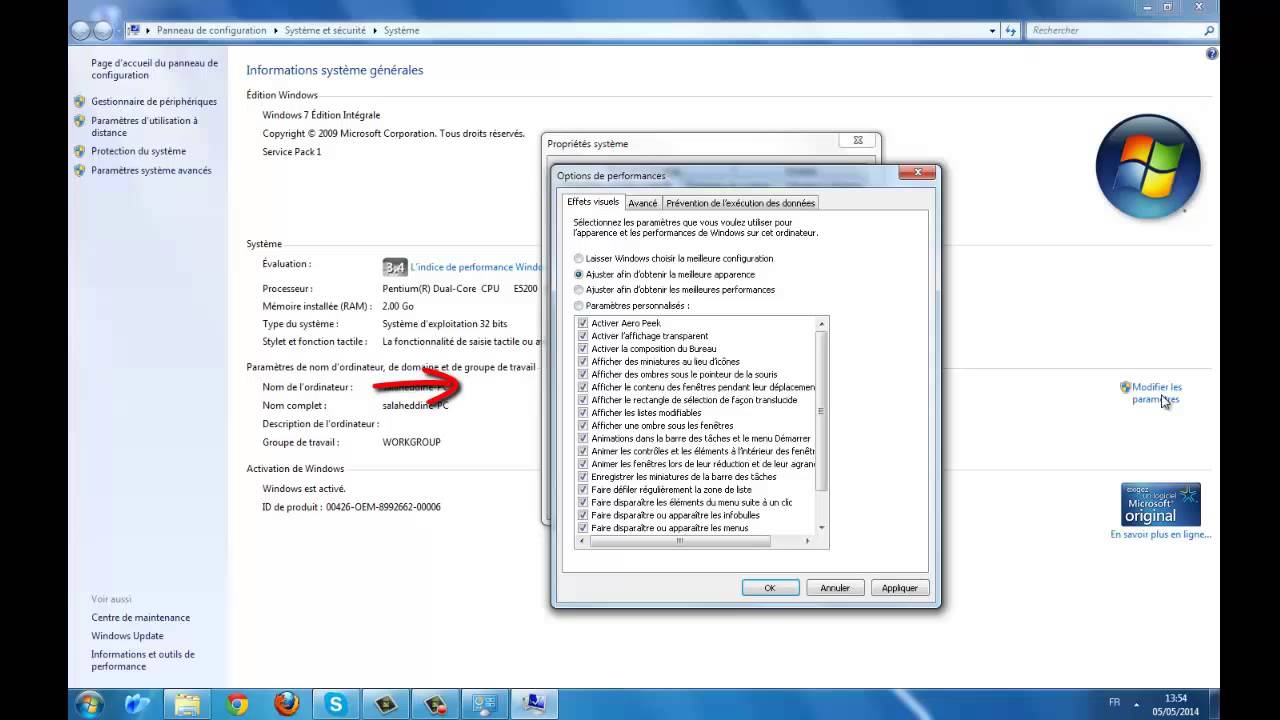Click the search magnifier in Rechercher box
Viewport: 1280px width, 720px height.
[1208, 30]
